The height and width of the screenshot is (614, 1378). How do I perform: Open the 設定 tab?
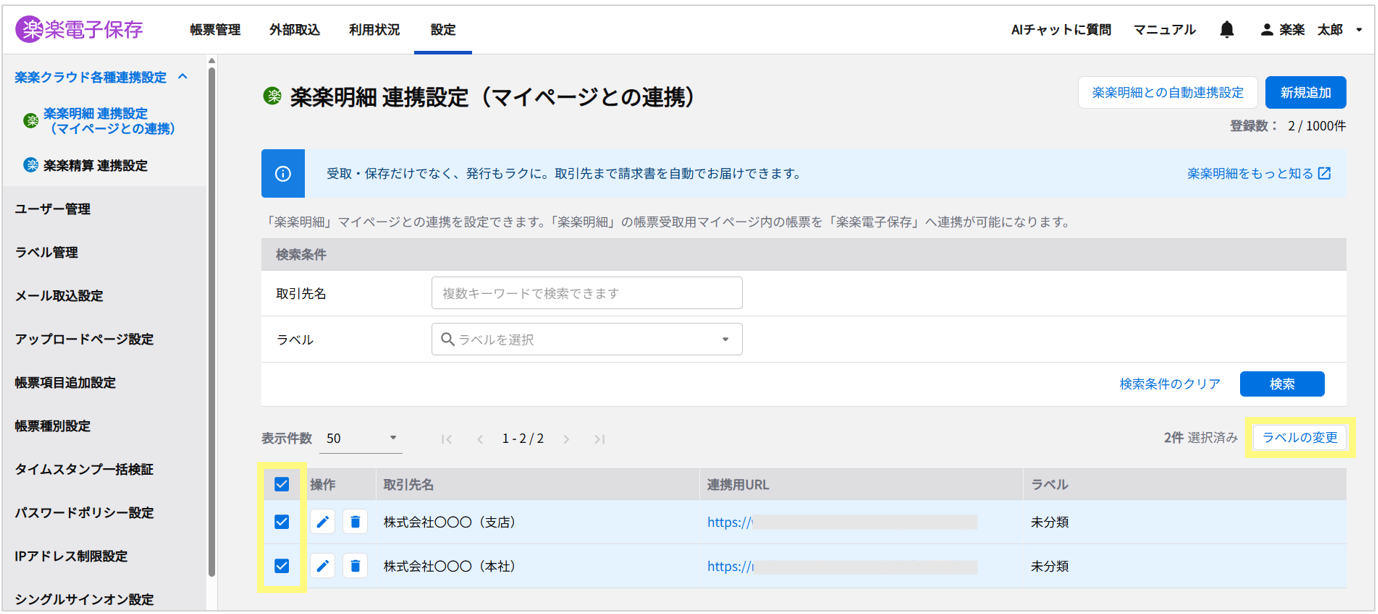(443, 30)
